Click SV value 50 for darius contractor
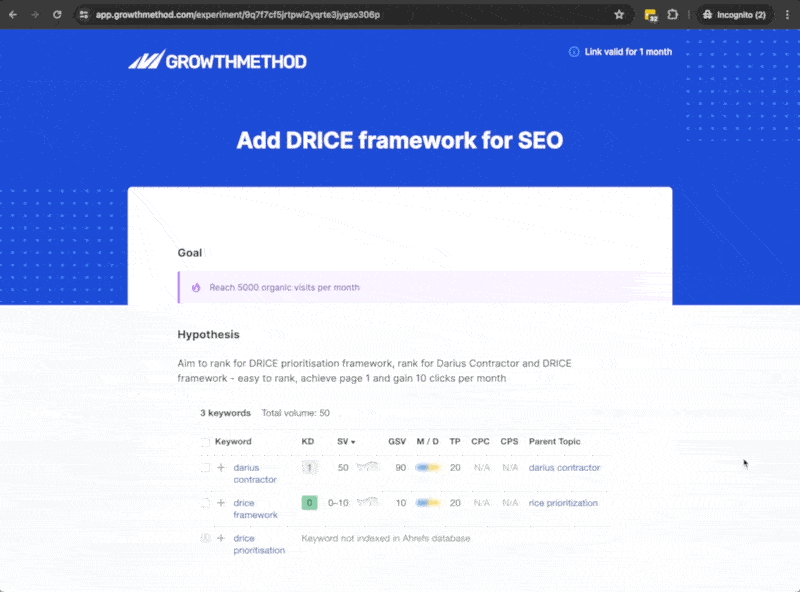Screen dimensions: 800x592 tap(343, 467)
